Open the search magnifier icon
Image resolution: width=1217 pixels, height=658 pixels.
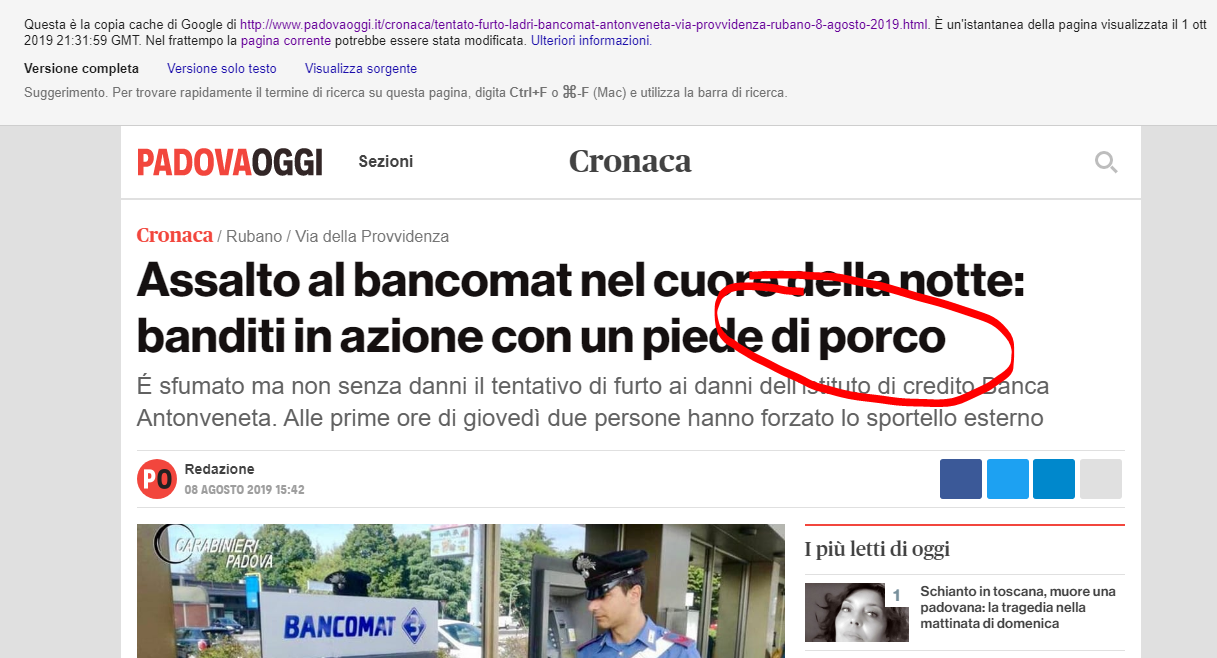point(1106,162)
